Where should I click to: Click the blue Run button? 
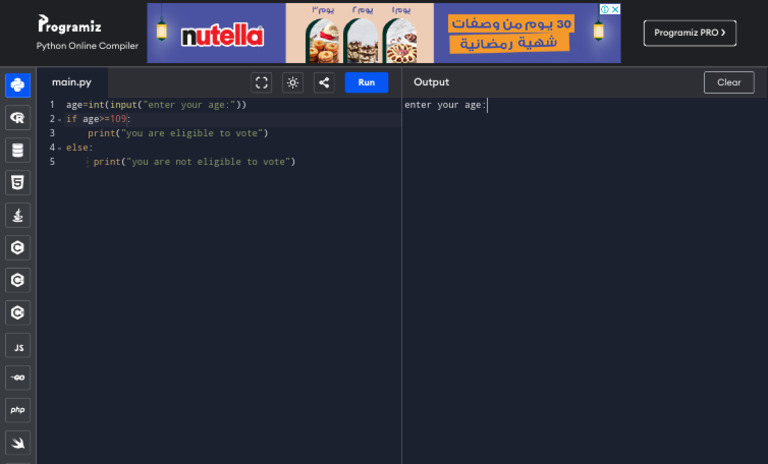click(366, 82)
